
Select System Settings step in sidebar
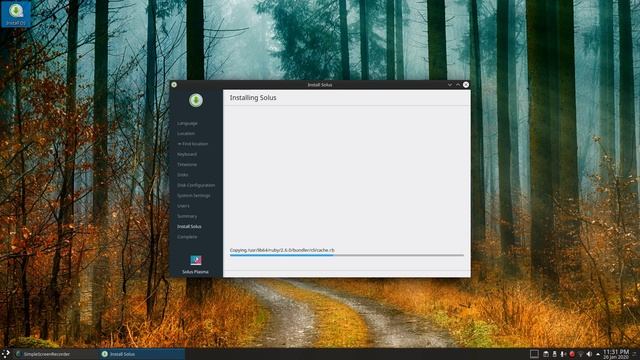(x=194, y=196)
